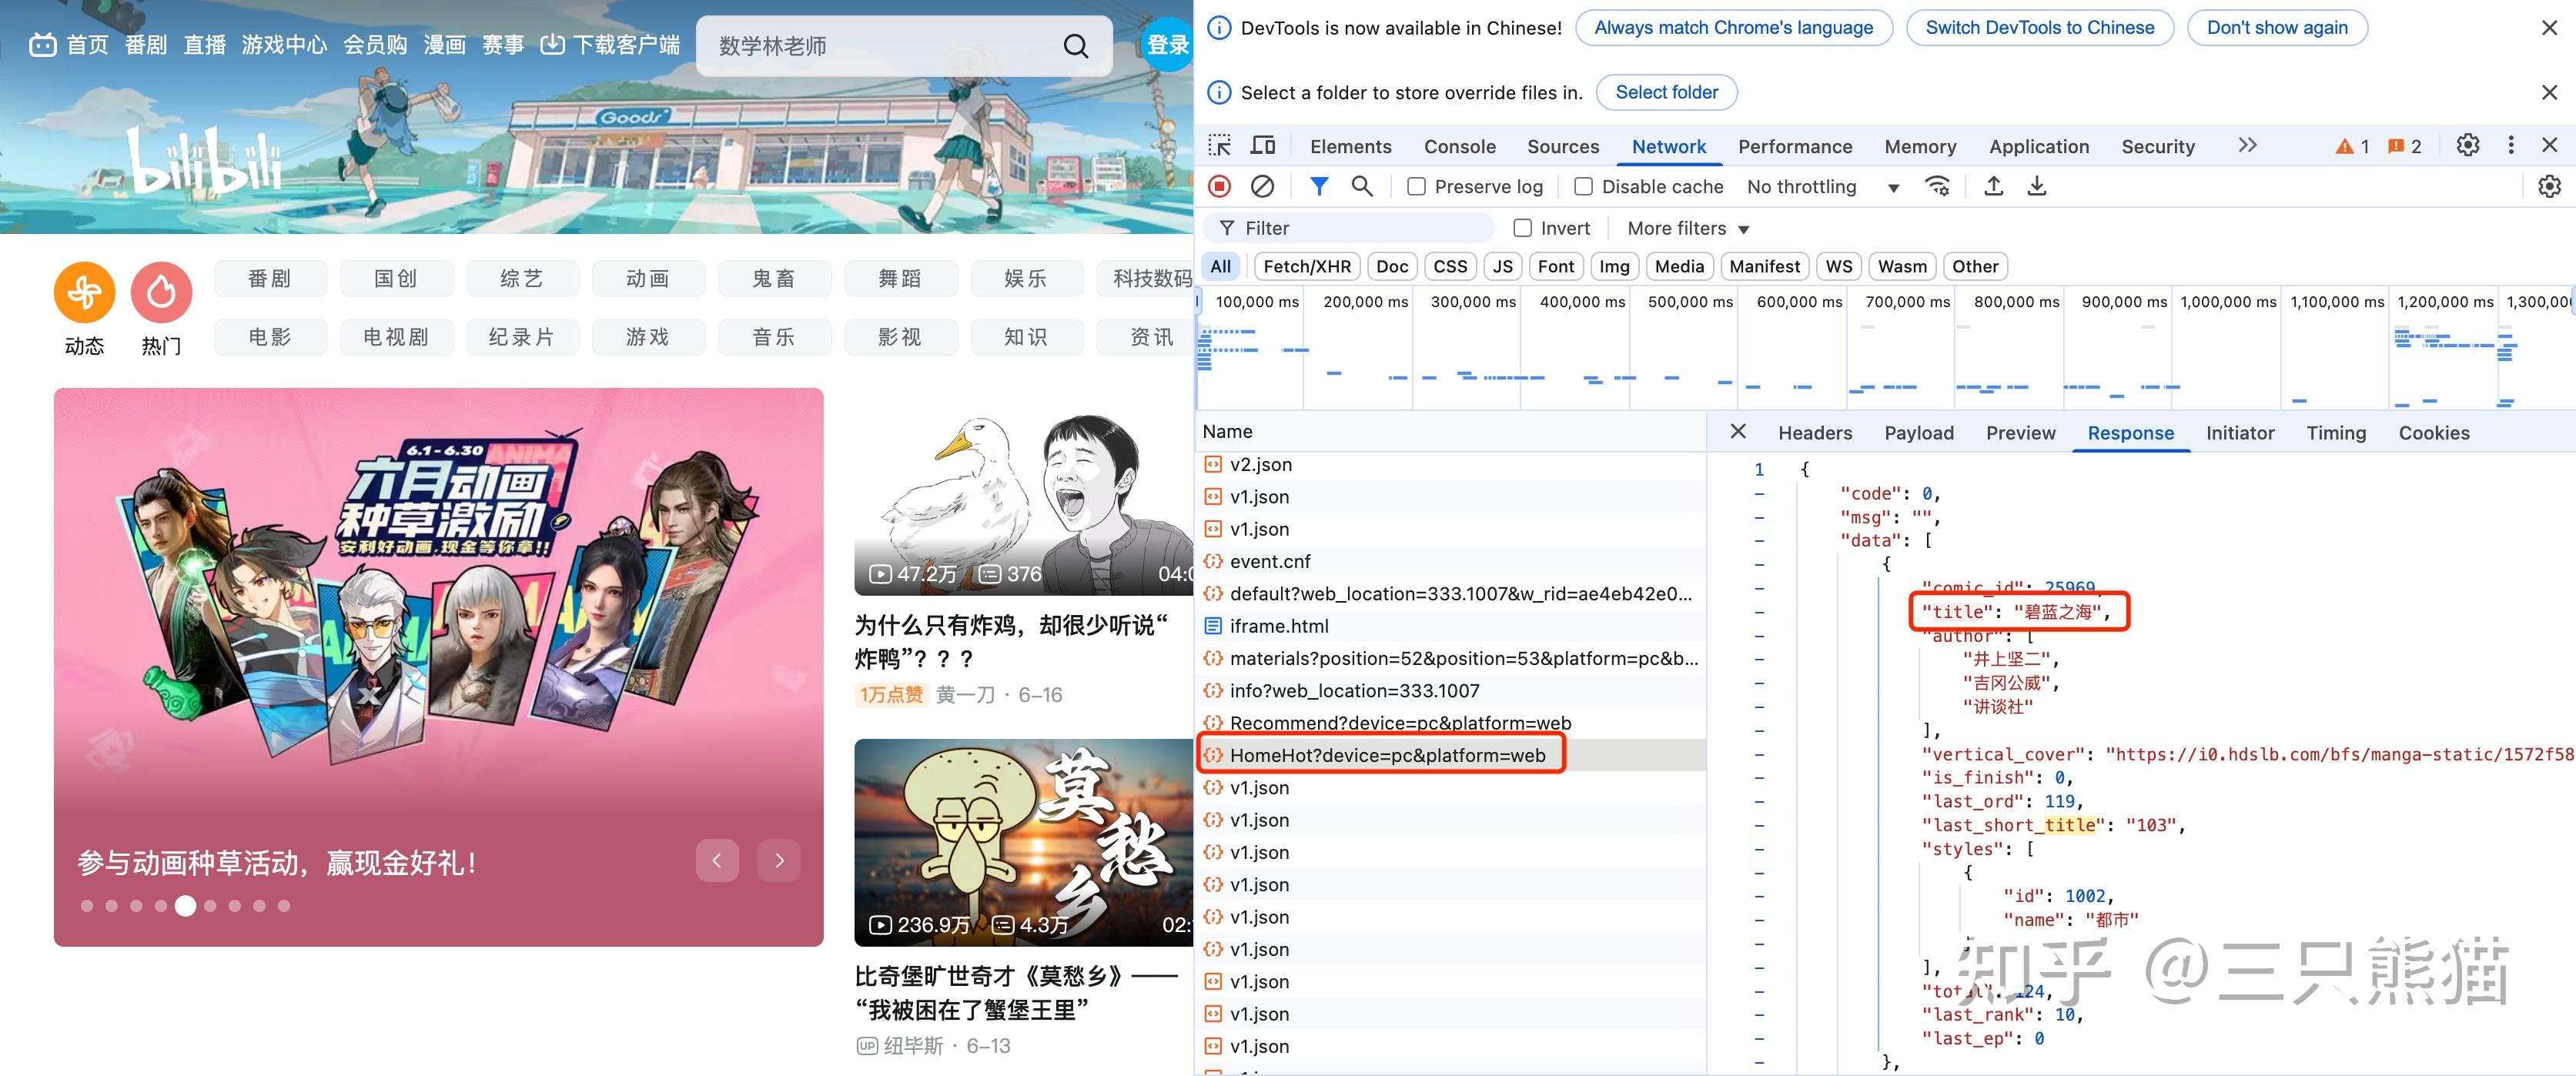Click the bilibili search magnifier icon
Image resolution: width=2576 pixels, height=1076 pixels.
pyautogui.click(x=1075, y=46)
